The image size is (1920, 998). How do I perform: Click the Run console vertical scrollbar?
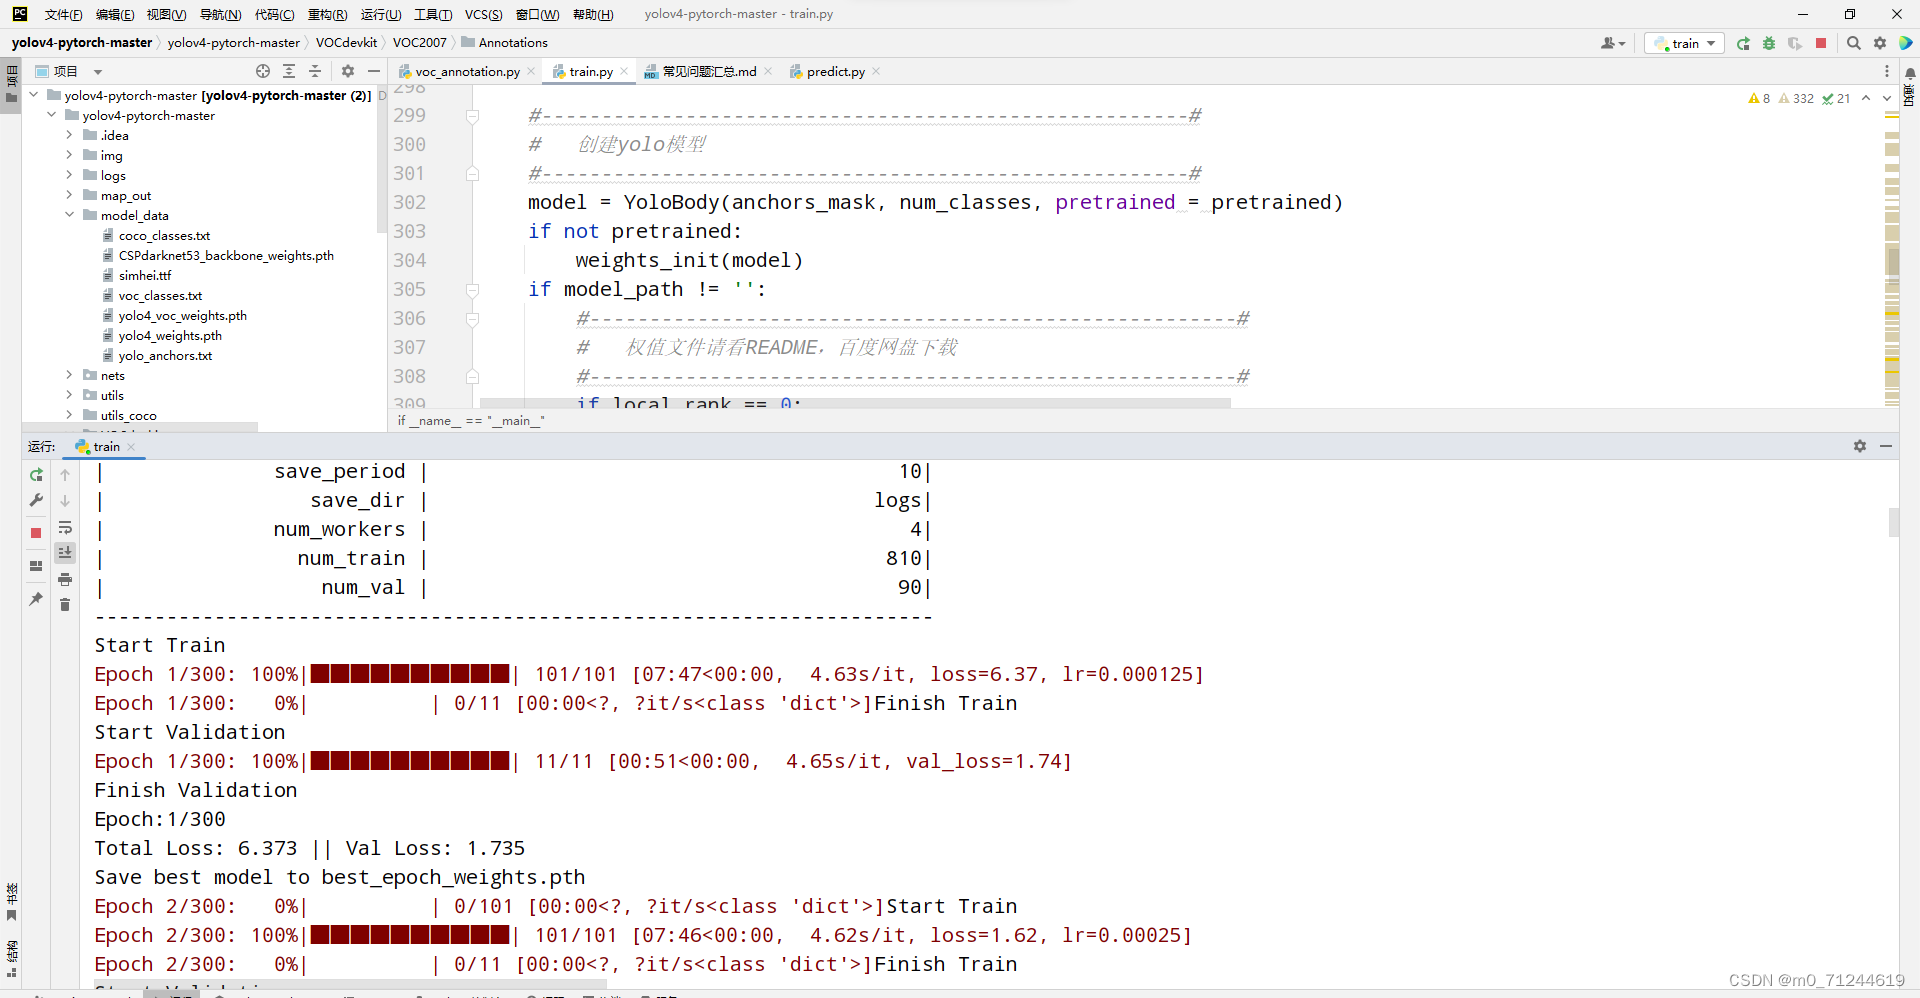click(1893, 522)
